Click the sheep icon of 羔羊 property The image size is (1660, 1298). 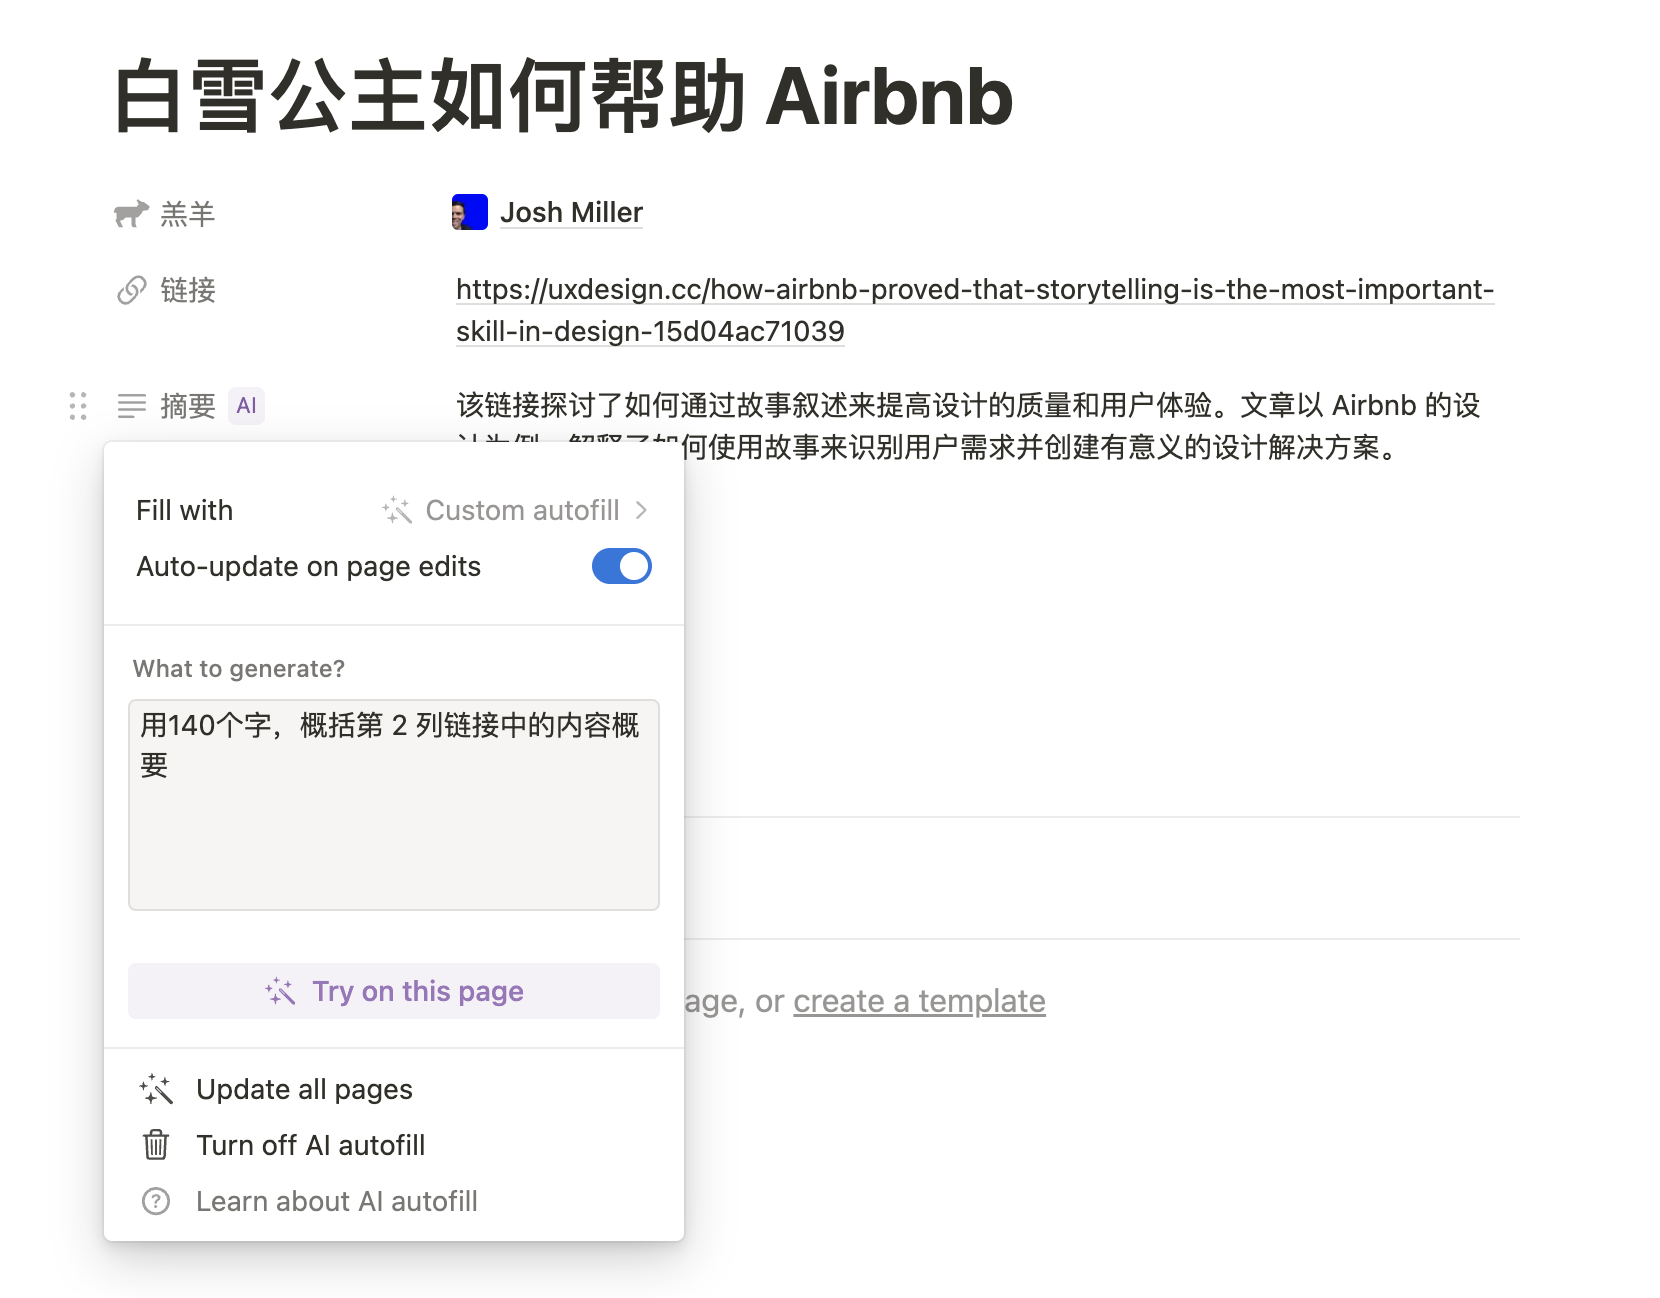[x=131, y=213]
